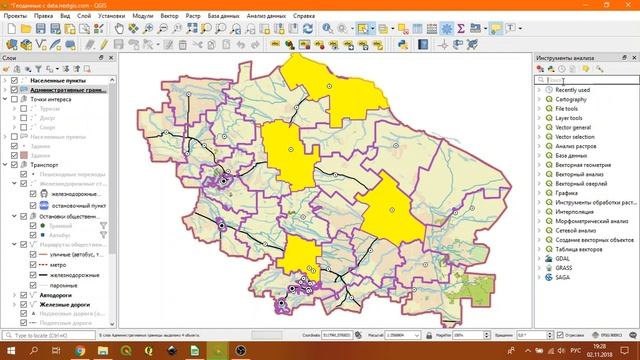Toggle the Транспорт group checkbox
The width and height of the screenshot is (640, 360).
tap(14, 165)
